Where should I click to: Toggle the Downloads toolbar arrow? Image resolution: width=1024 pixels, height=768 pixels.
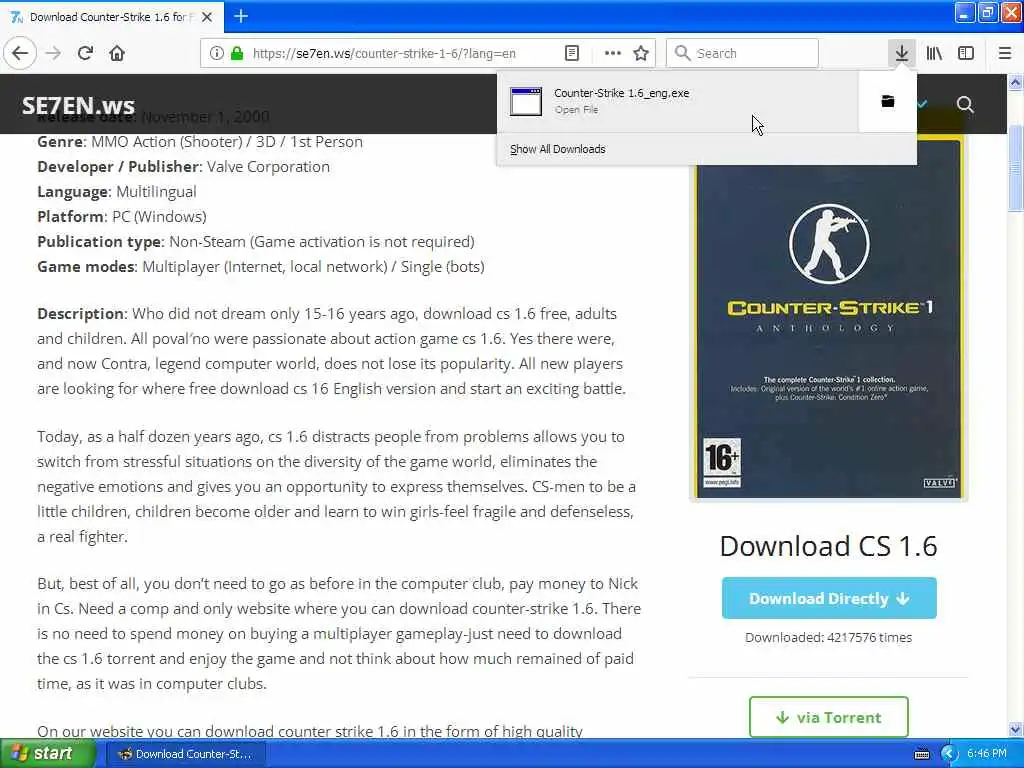[901, 53]
